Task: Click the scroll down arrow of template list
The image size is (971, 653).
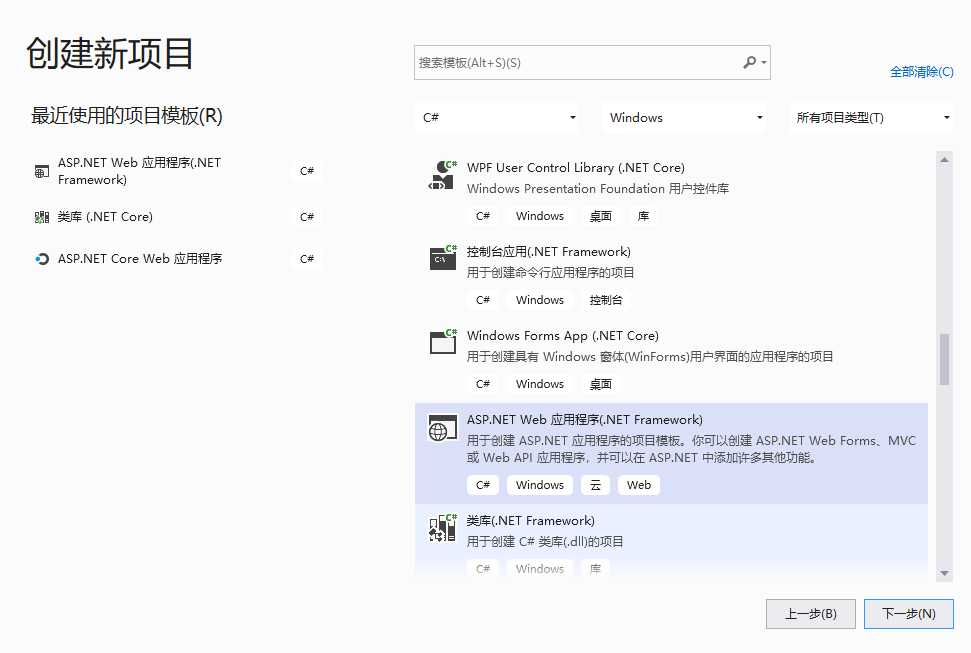Action: 944,573
